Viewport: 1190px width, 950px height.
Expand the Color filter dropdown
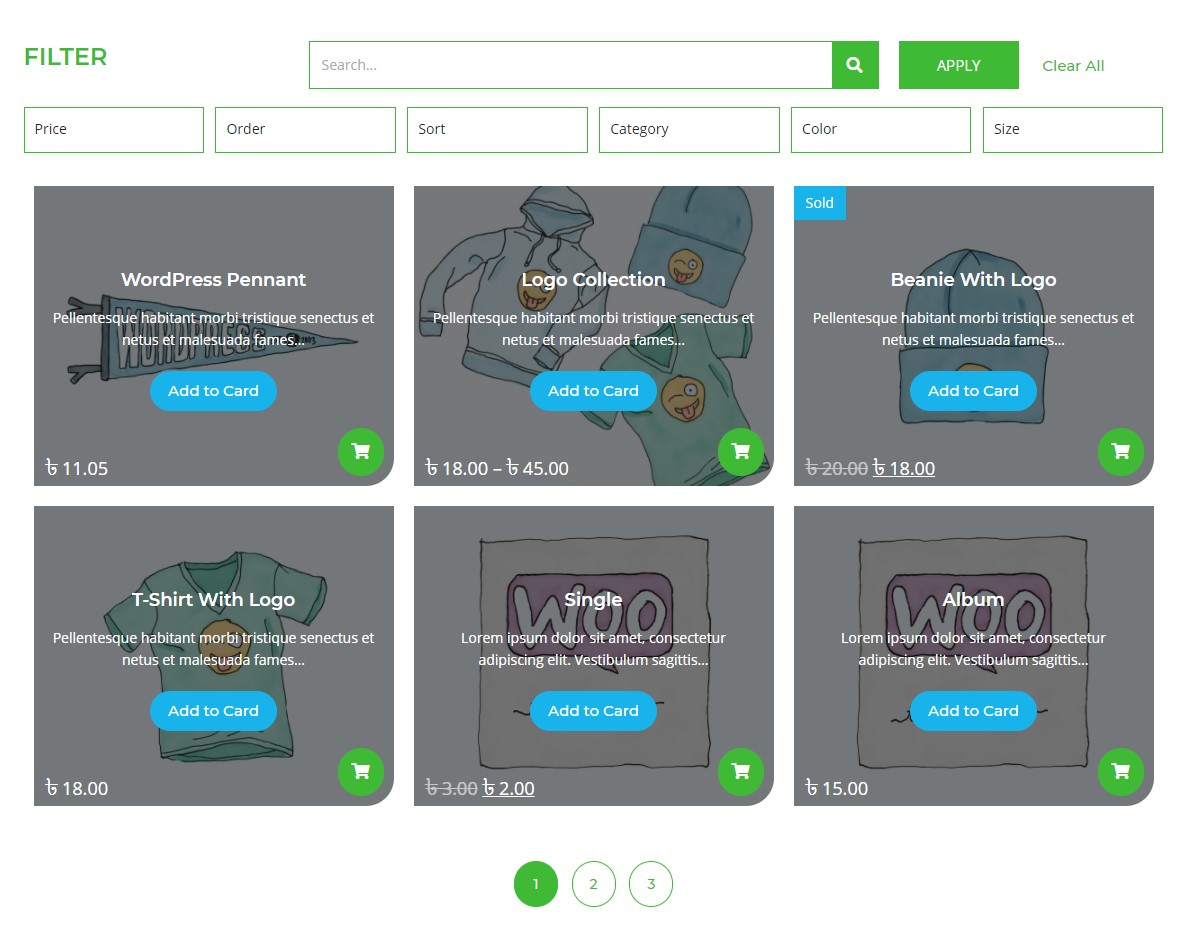pyautogui.click(x=881, y=130)
